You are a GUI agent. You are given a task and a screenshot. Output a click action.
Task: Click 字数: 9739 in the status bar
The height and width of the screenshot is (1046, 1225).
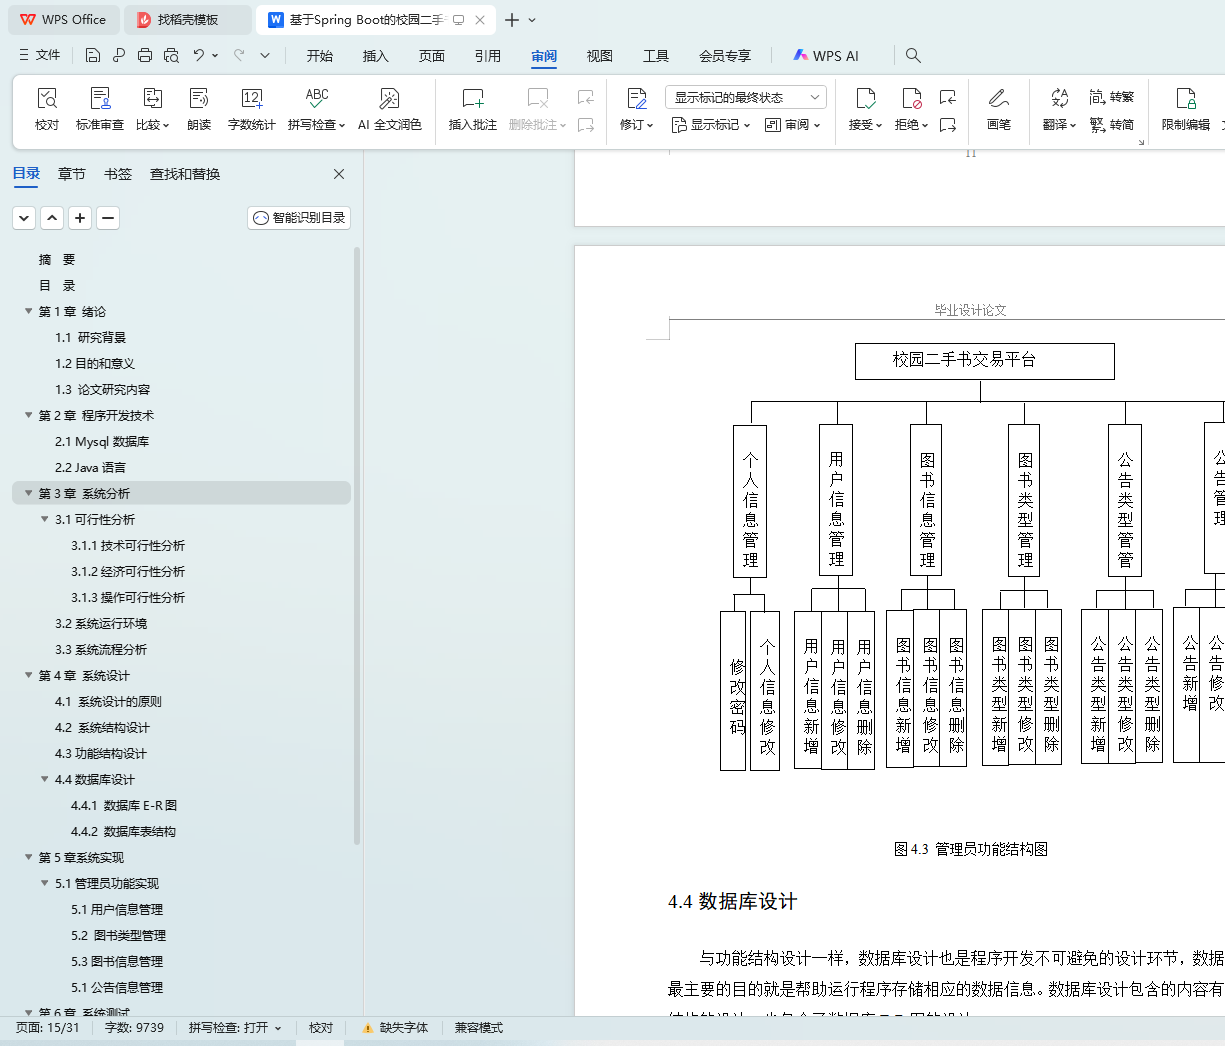[x=134, y=1028]
